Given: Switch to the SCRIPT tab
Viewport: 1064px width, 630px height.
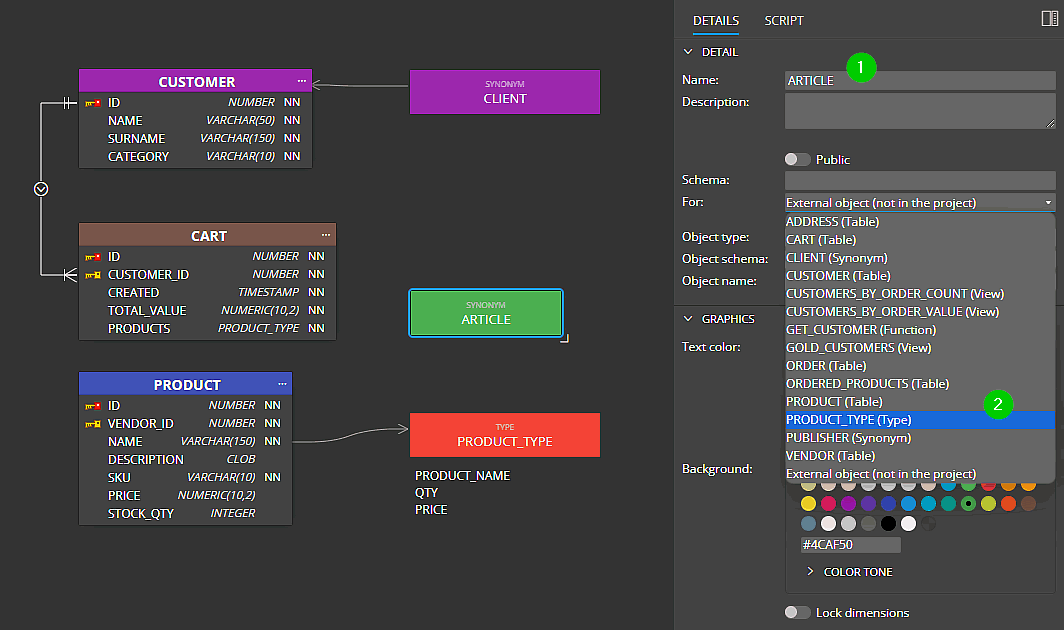Looking at the screenshot, I should (x=783, y=21).
